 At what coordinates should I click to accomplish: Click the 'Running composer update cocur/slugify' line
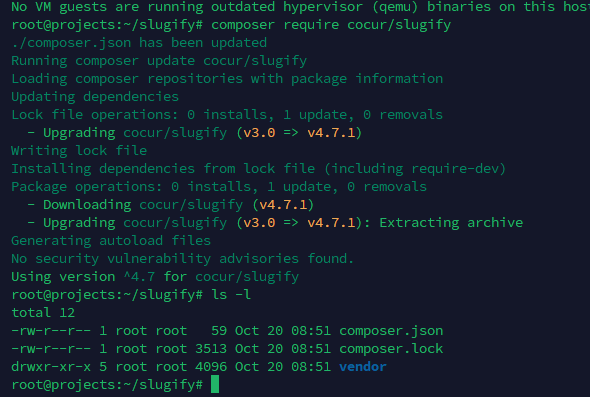point(159,61)
